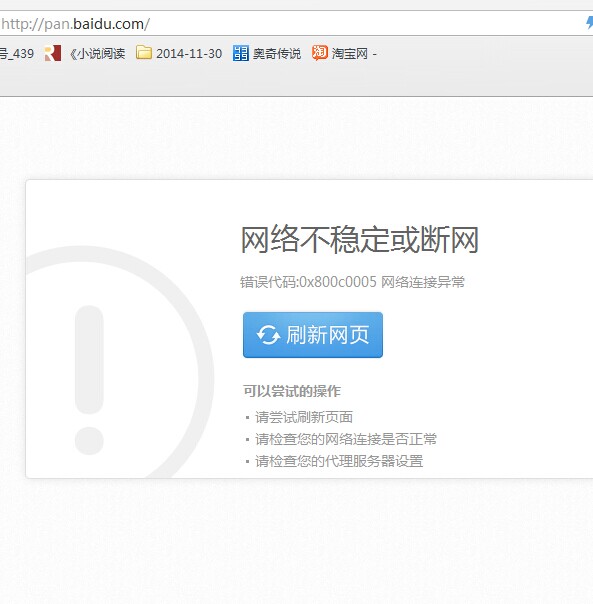This screenshot has height=604, width=593.
Task: Open the 《小说阅读 bookmark label
Action: click(97, 54)
